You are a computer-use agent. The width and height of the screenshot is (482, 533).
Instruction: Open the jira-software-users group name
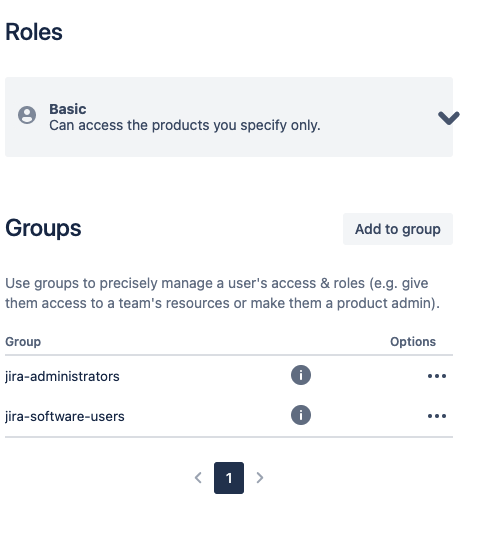(x=65, y=416)
